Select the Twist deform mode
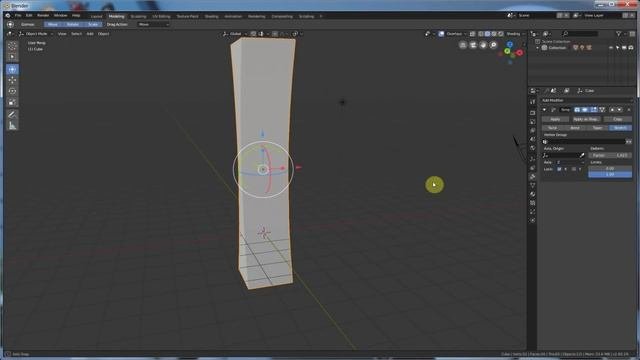This screenshot has height=360, width=640. 553,128
